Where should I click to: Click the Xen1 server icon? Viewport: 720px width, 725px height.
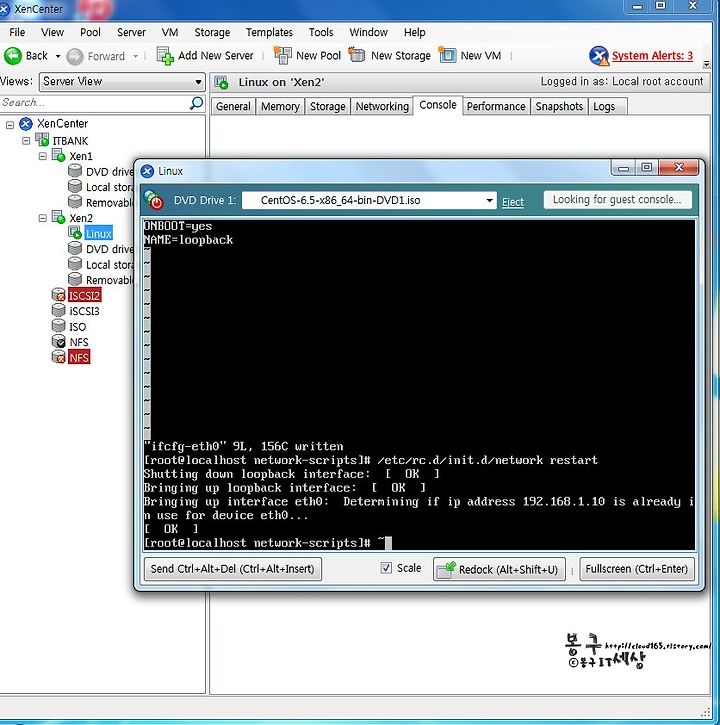pos(58,155)
